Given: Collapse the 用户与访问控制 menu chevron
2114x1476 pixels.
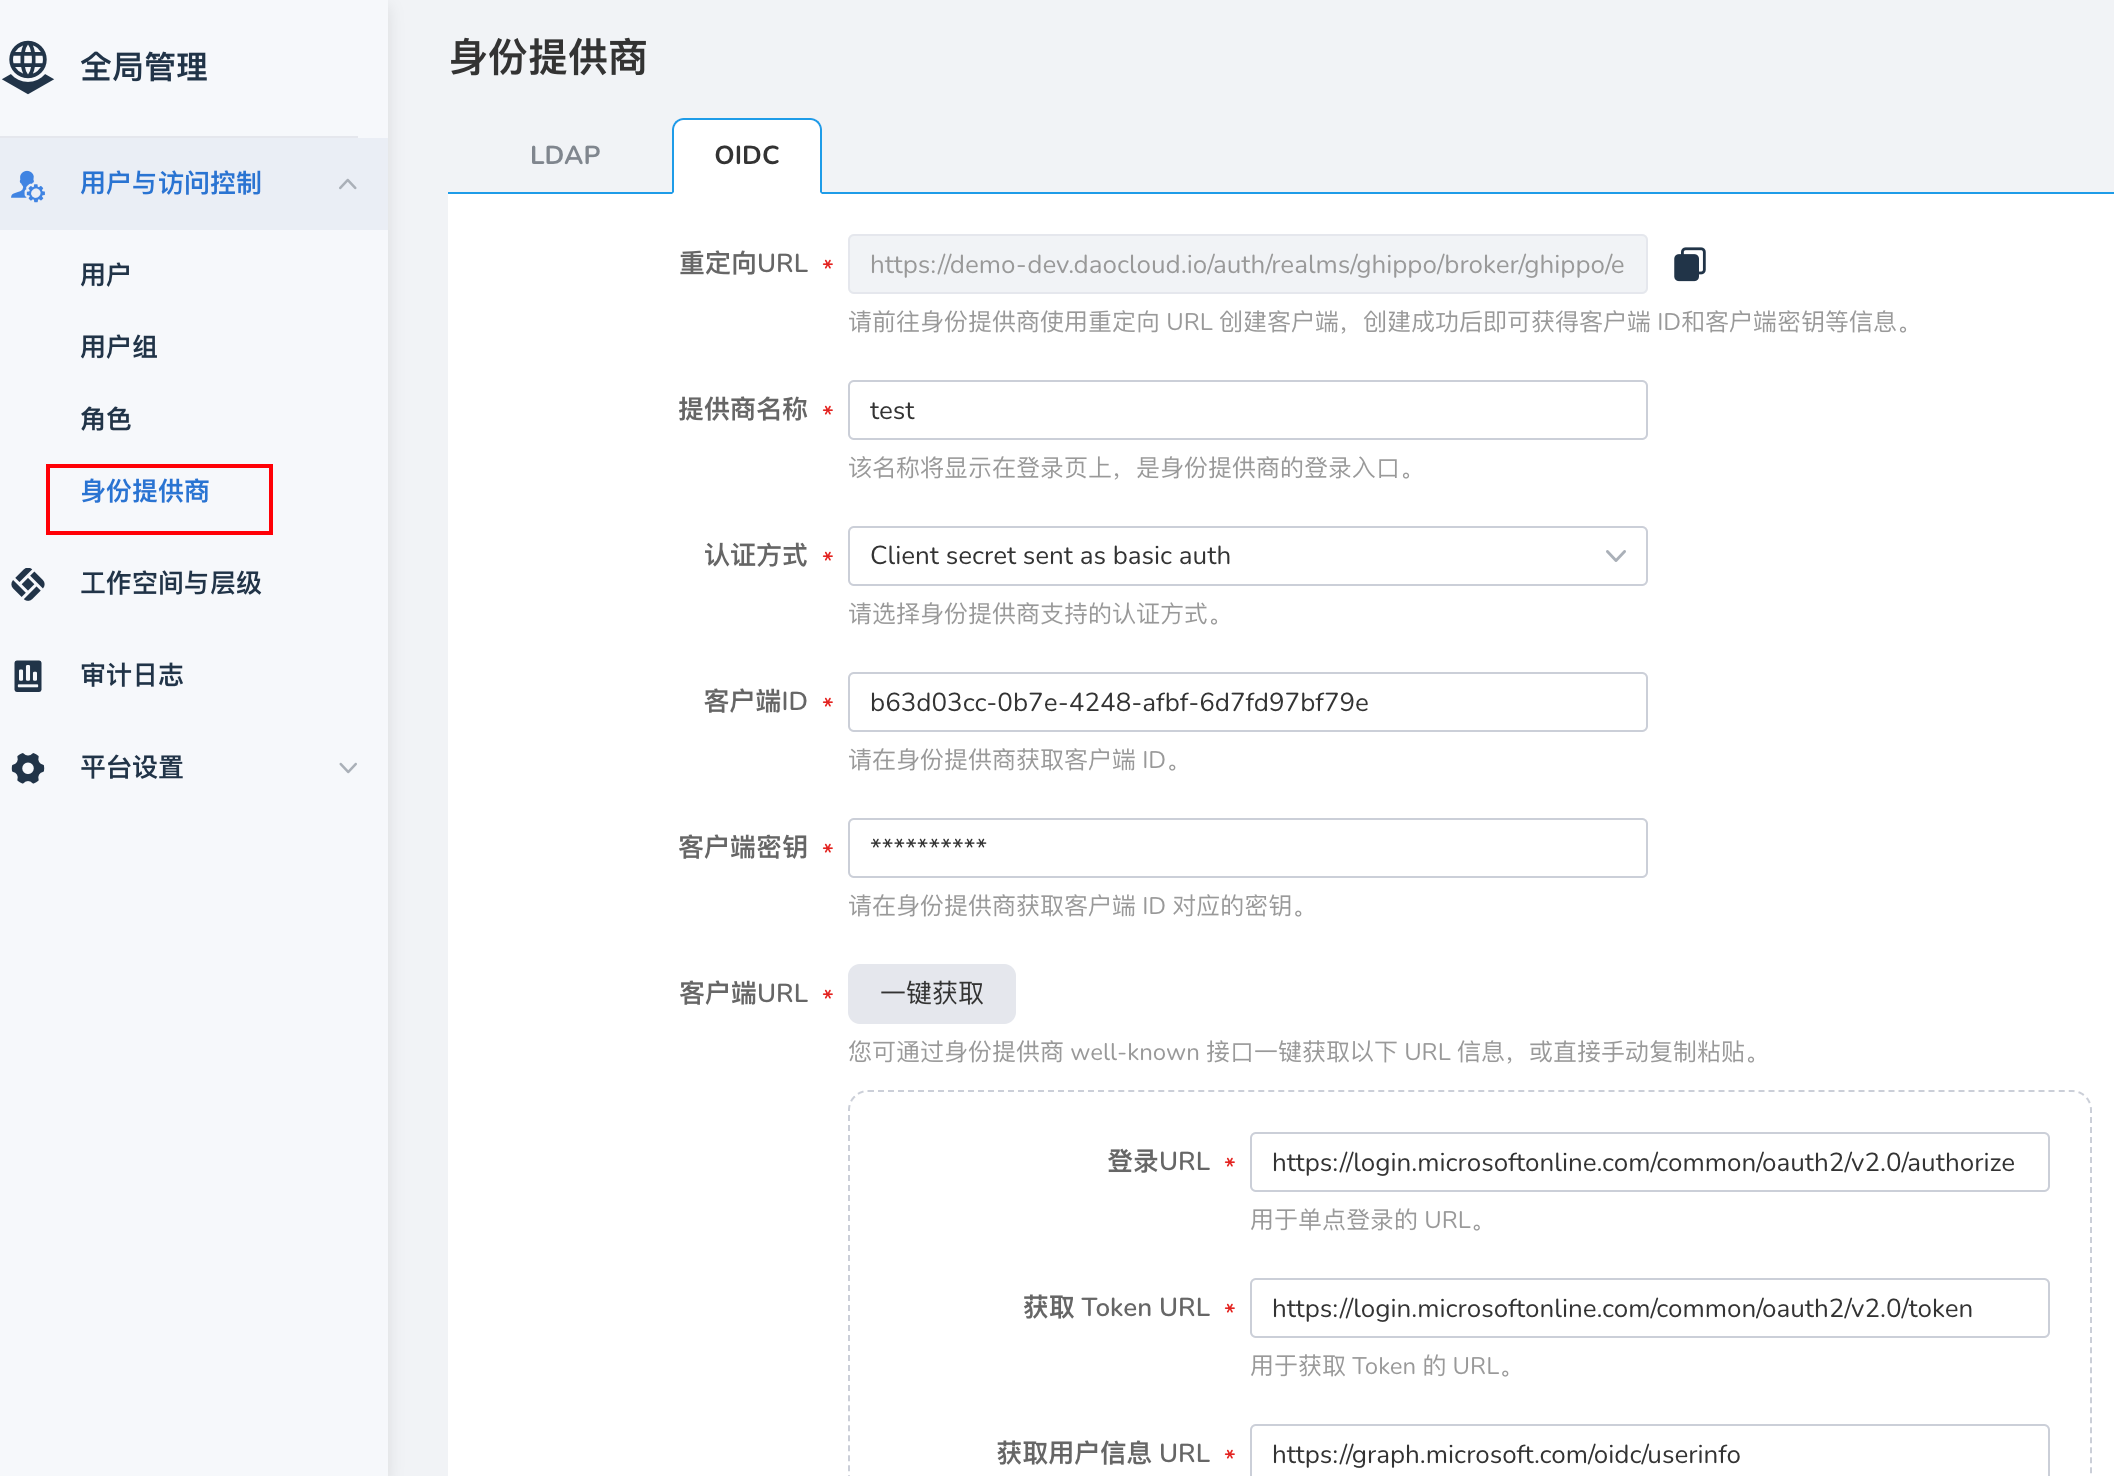Looking at the screenshot, I should coord(347,184).
